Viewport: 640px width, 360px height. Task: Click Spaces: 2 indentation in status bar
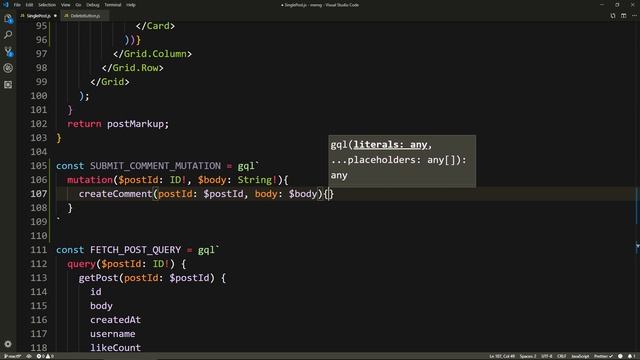click(528, 356)
